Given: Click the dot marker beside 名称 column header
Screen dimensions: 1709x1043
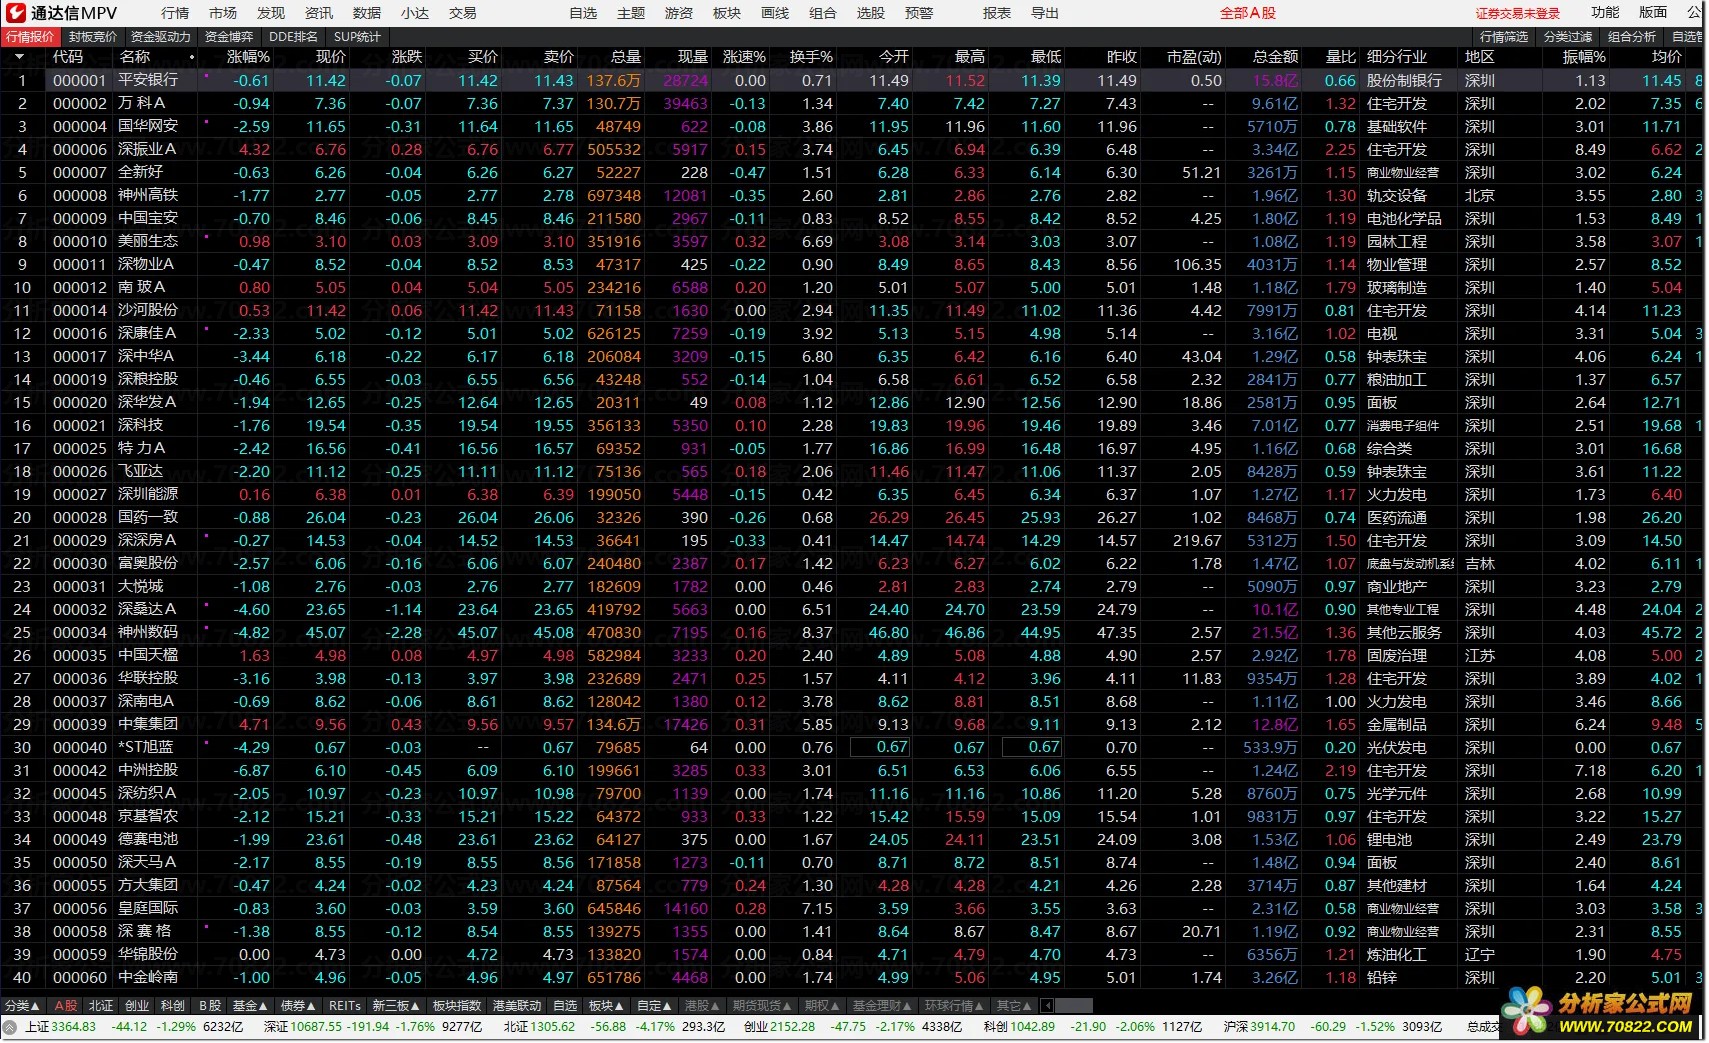Looking at the screenshot, I should tap(192, 57).
